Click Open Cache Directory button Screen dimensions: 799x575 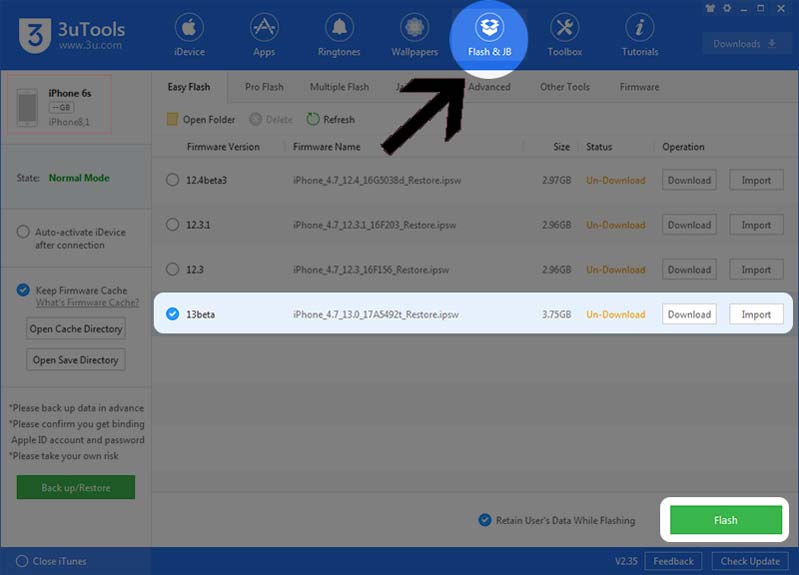76,329
